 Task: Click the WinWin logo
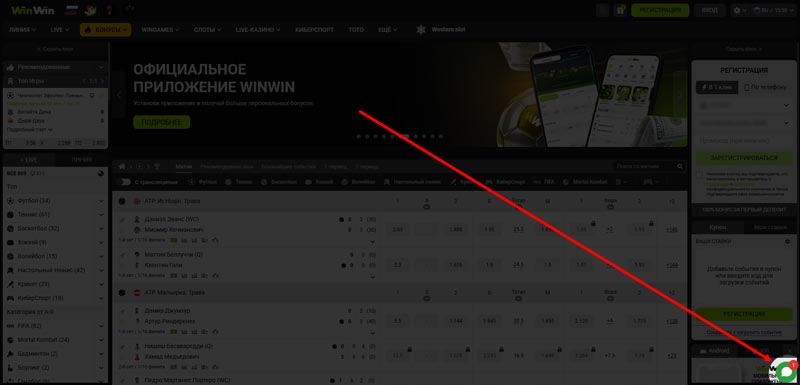pyautogui.click(x=33, y=10)
